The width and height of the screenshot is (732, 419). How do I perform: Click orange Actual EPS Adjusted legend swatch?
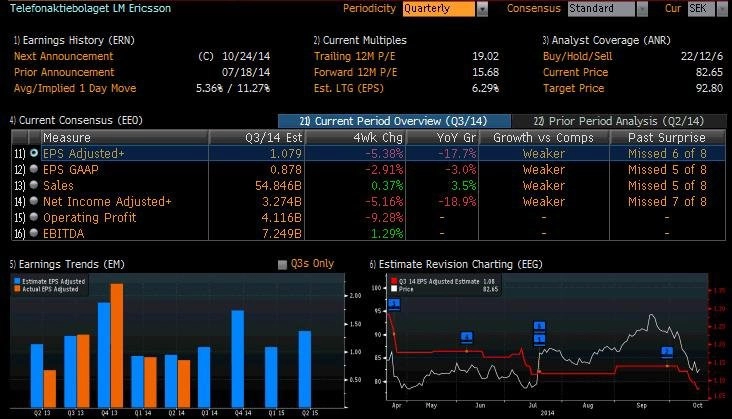point(17,289)
